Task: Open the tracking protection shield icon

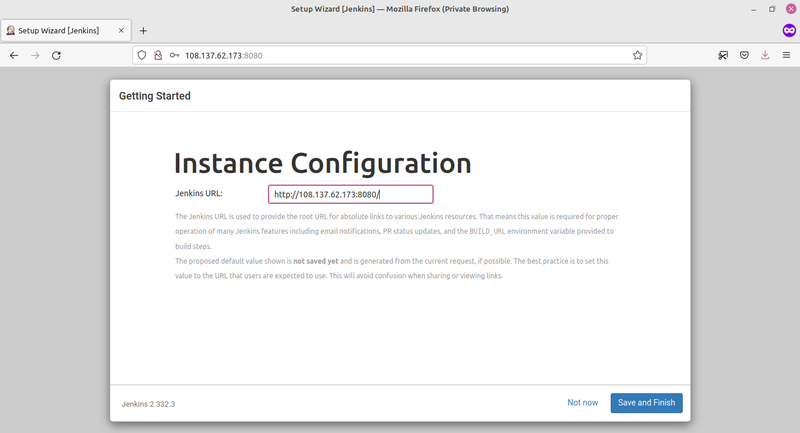Action: tap(142, 56)
